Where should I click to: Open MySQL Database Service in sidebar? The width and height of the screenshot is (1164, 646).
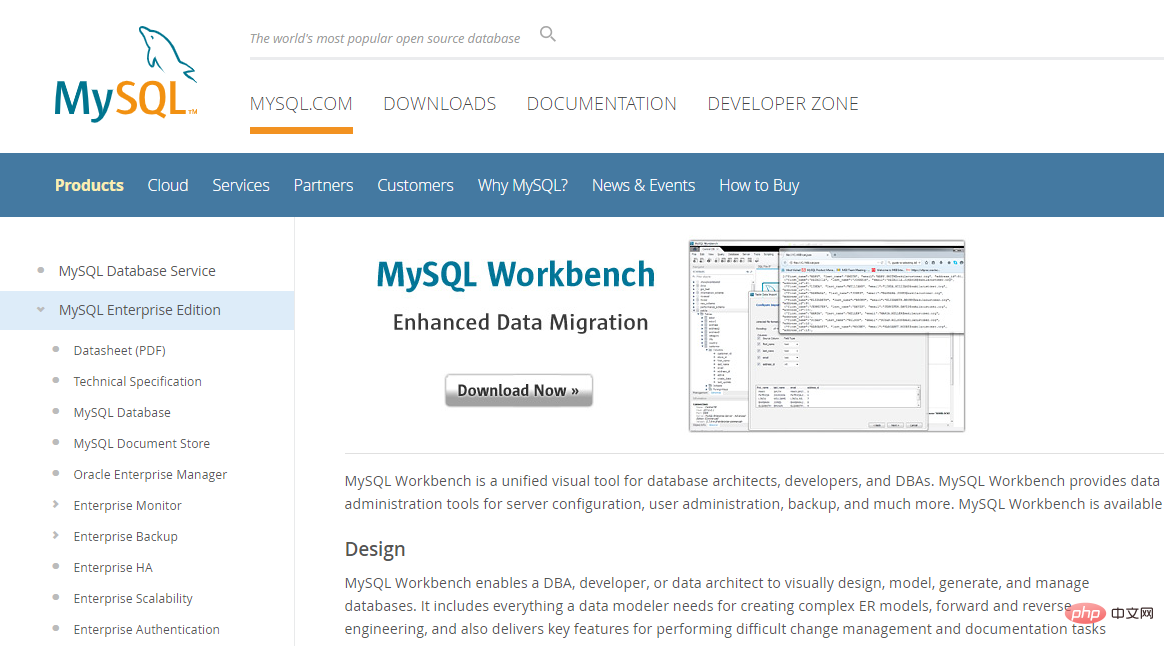(137, 271)
